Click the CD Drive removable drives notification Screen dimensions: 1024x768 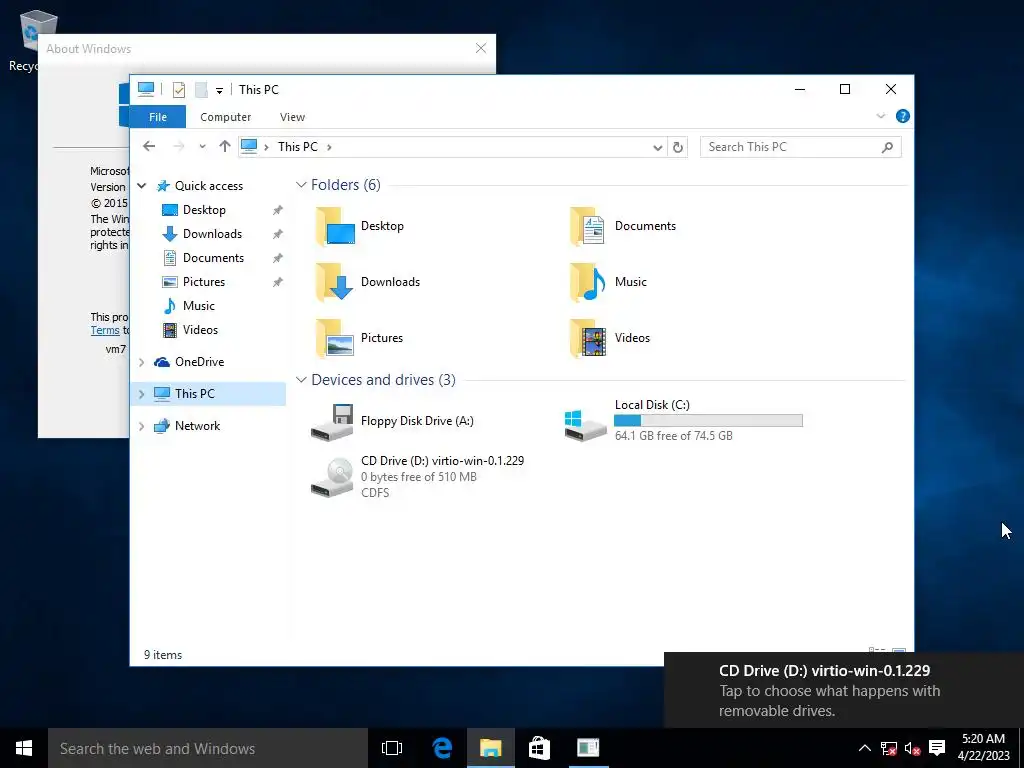click(844, 690)
